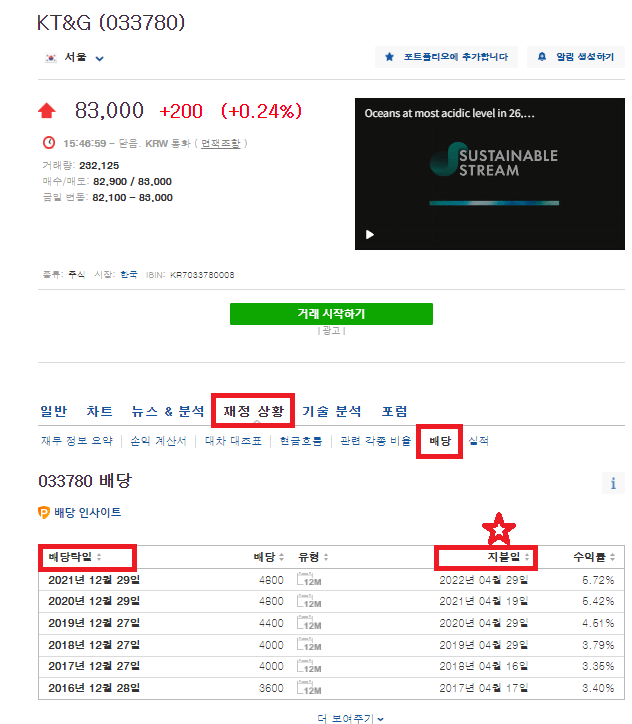Click the 2020년 12월 29일 ex-dividend date

click(x=94, y=601)
